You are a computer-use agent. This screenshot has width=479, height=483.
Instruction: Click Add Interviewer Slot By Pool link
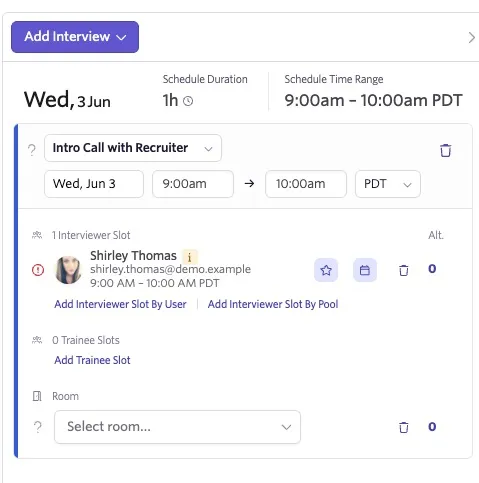[x=273, y=304]
